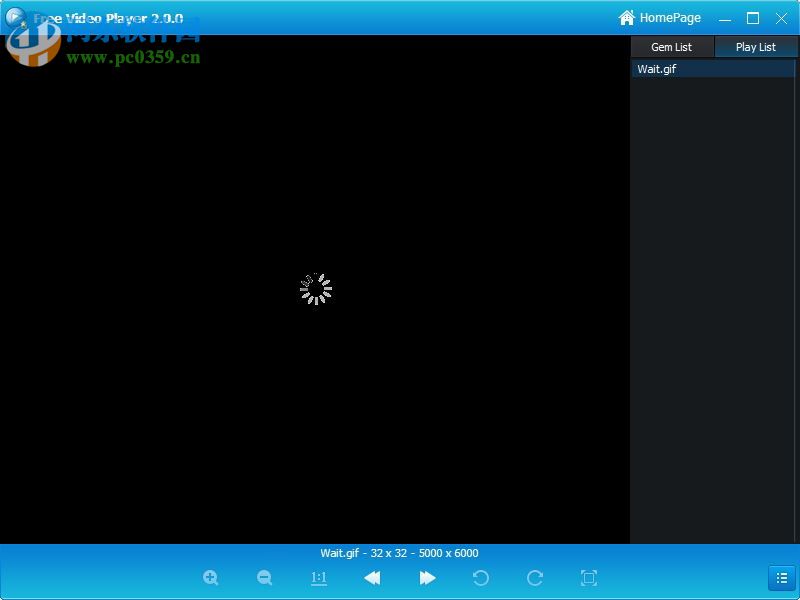Viewport: 800px width, 600px height.
Task: Select the Zoom Out tool
Action: 265,578
